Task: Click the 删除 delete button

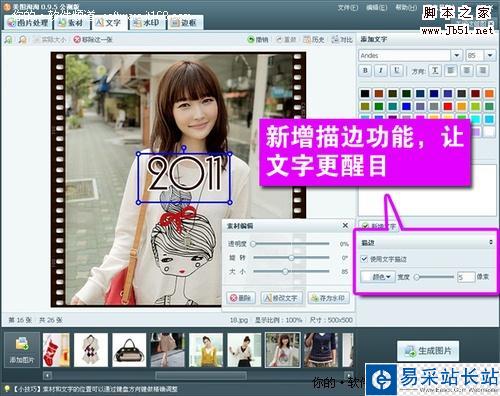Action: (x=241, y=298)
